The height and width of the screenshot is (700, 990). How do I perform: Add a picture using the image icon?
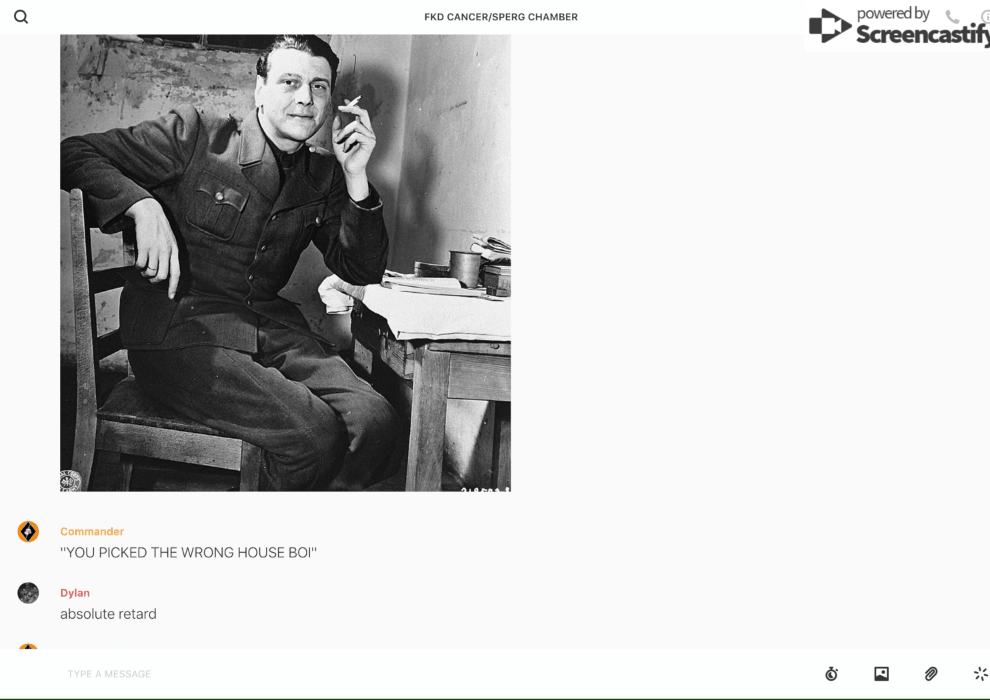[x=881, y=674]
